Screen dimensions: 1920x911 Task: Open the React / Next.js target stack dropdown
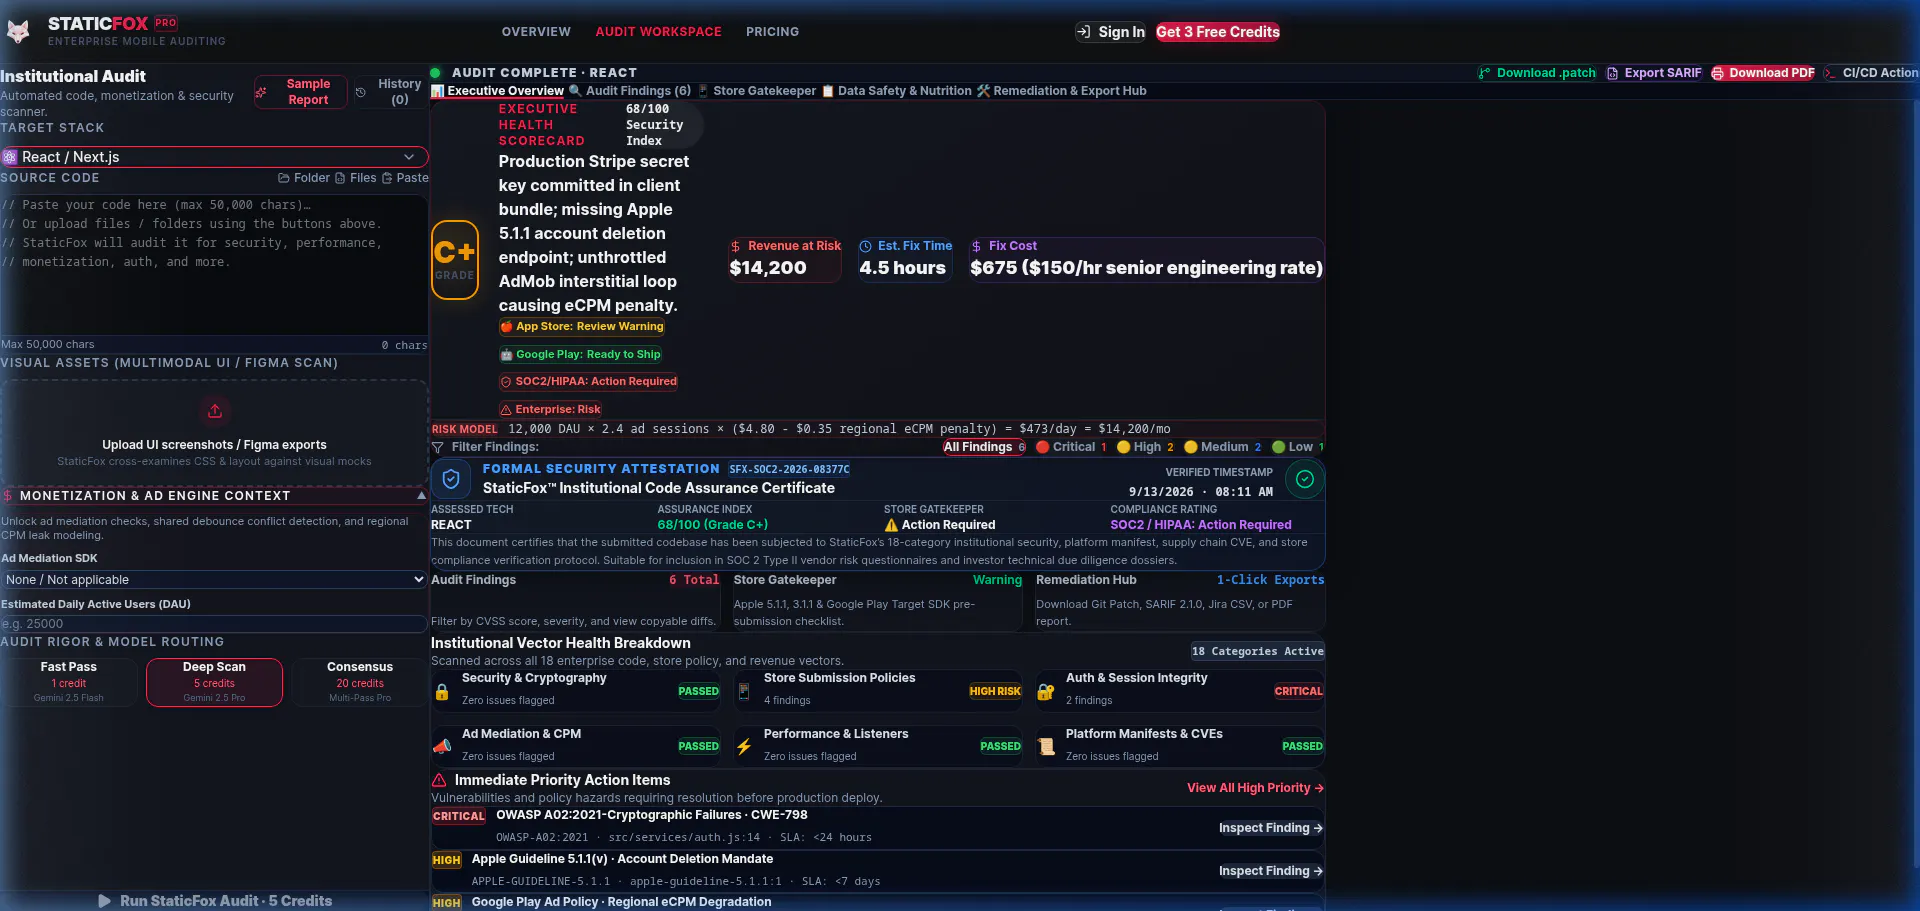(x=214, y=157)
